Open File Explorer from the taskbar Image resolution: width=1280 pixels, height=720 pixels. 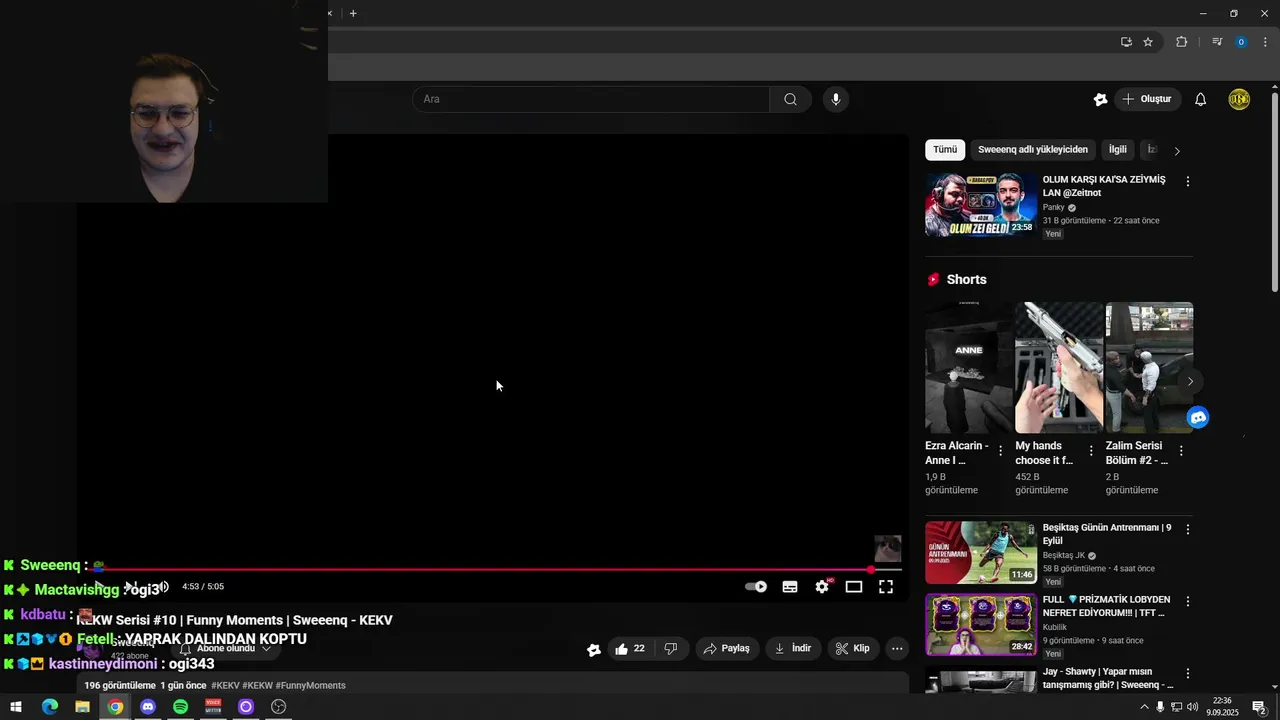point(82,707)
